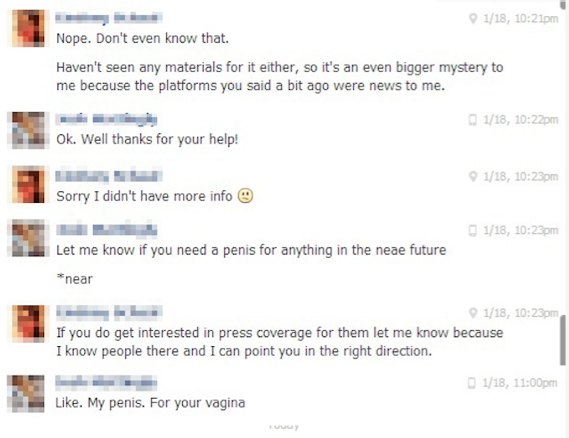This screenshot has width=569, height=438.
Task: Open sender name above 'Ok. Well thanks' message
Action: [x=106, y=119]
